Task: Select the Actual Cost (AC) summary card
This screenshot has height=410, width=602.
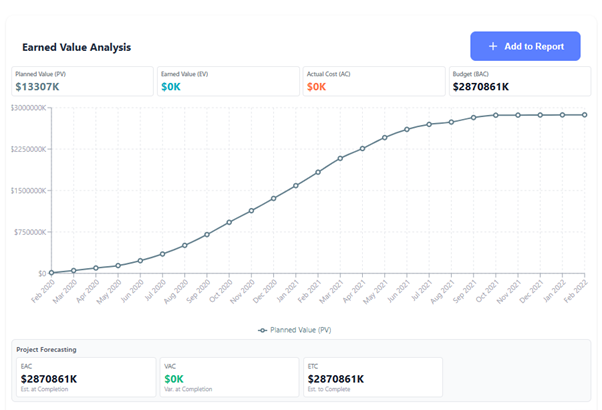Action: [x=374, y=81]
